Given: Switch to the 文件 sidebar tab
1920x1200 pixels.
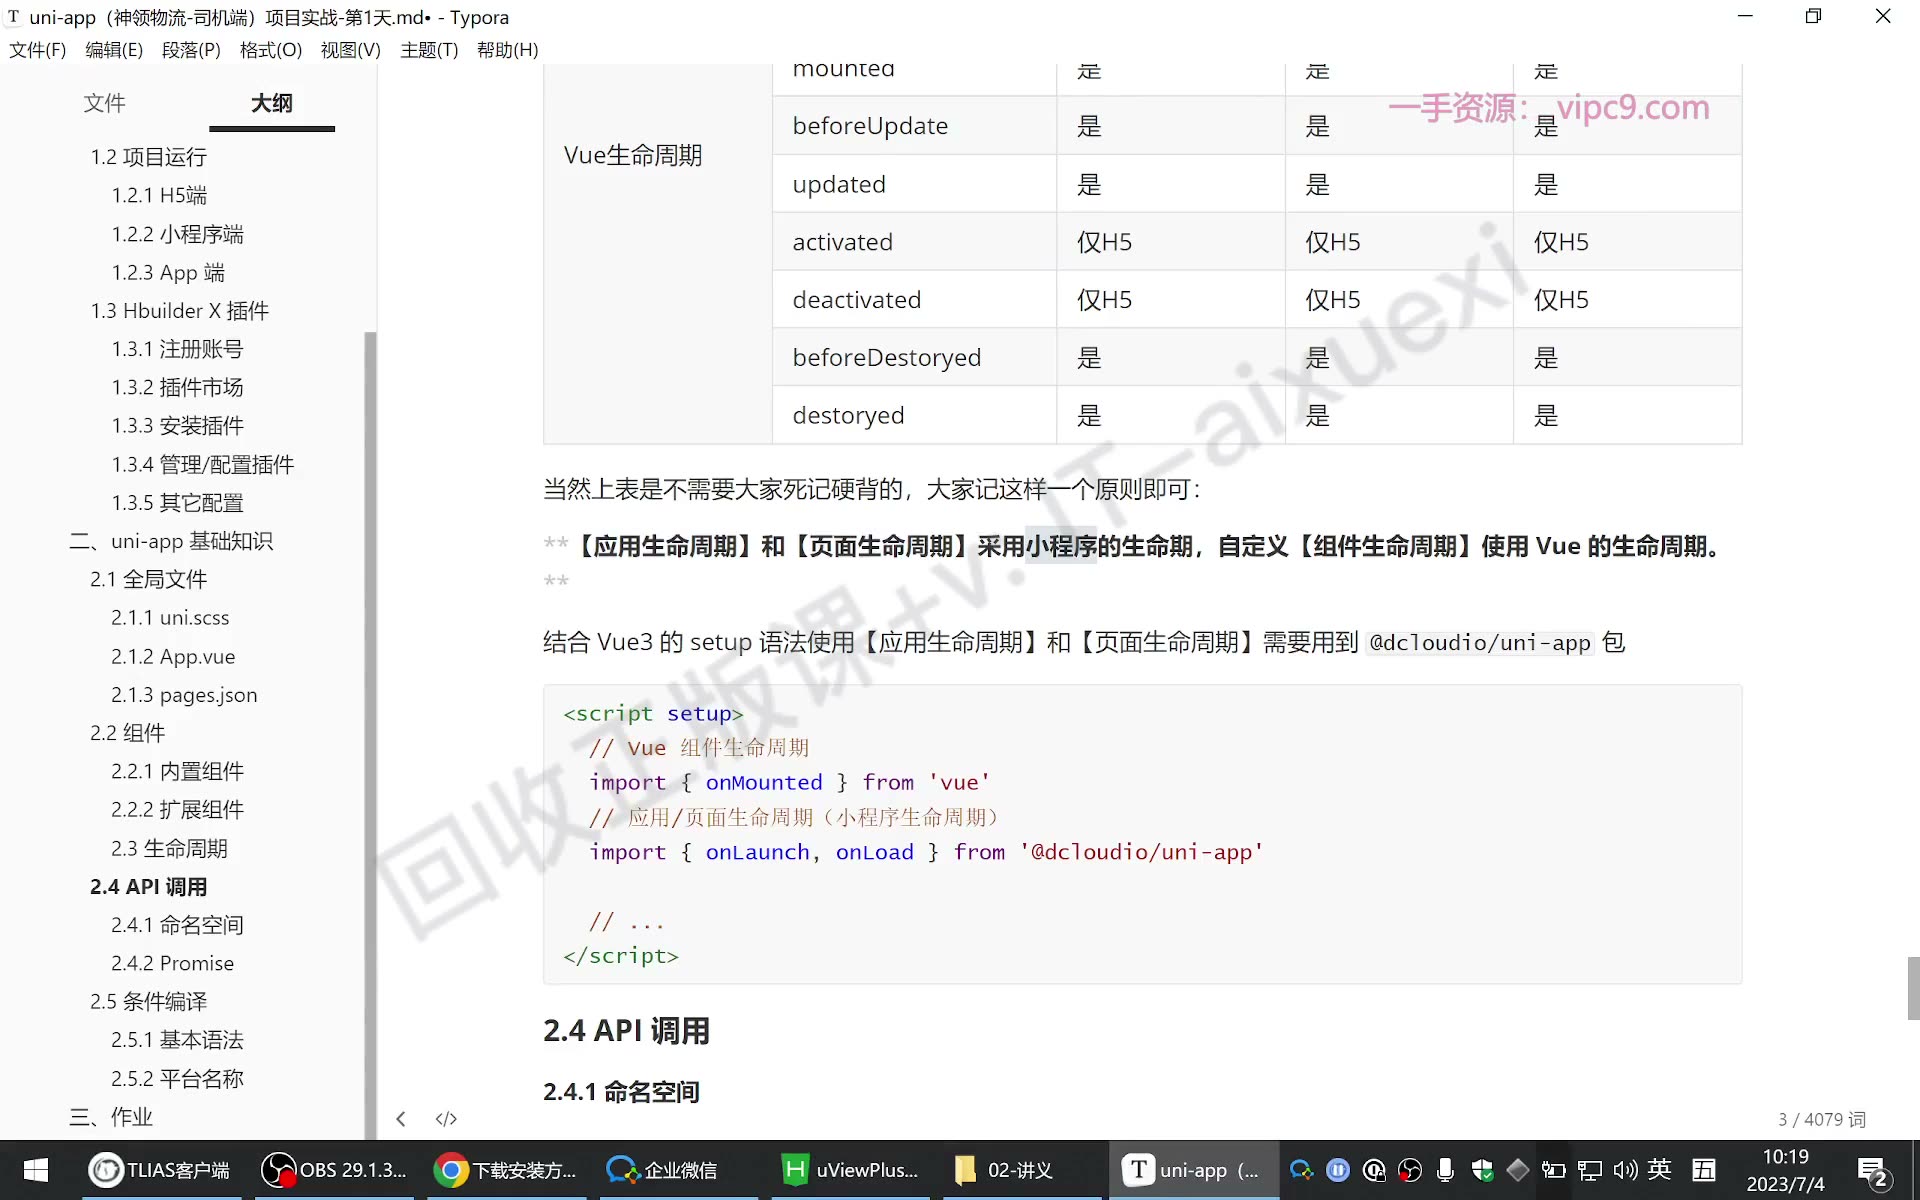Looking at the screenshot, I should [x=104, y=103].
